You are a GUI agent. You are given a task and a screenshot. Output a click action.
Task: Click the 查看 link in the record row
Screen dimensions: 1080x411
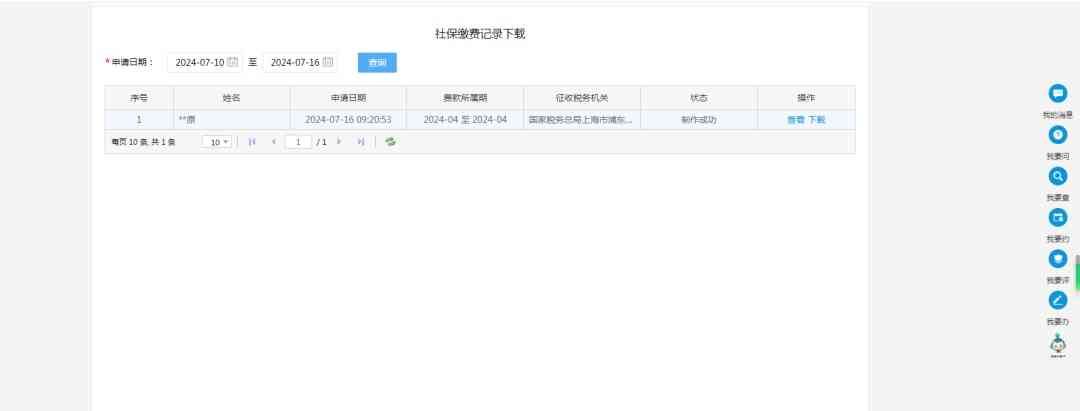tap(795, 119)
